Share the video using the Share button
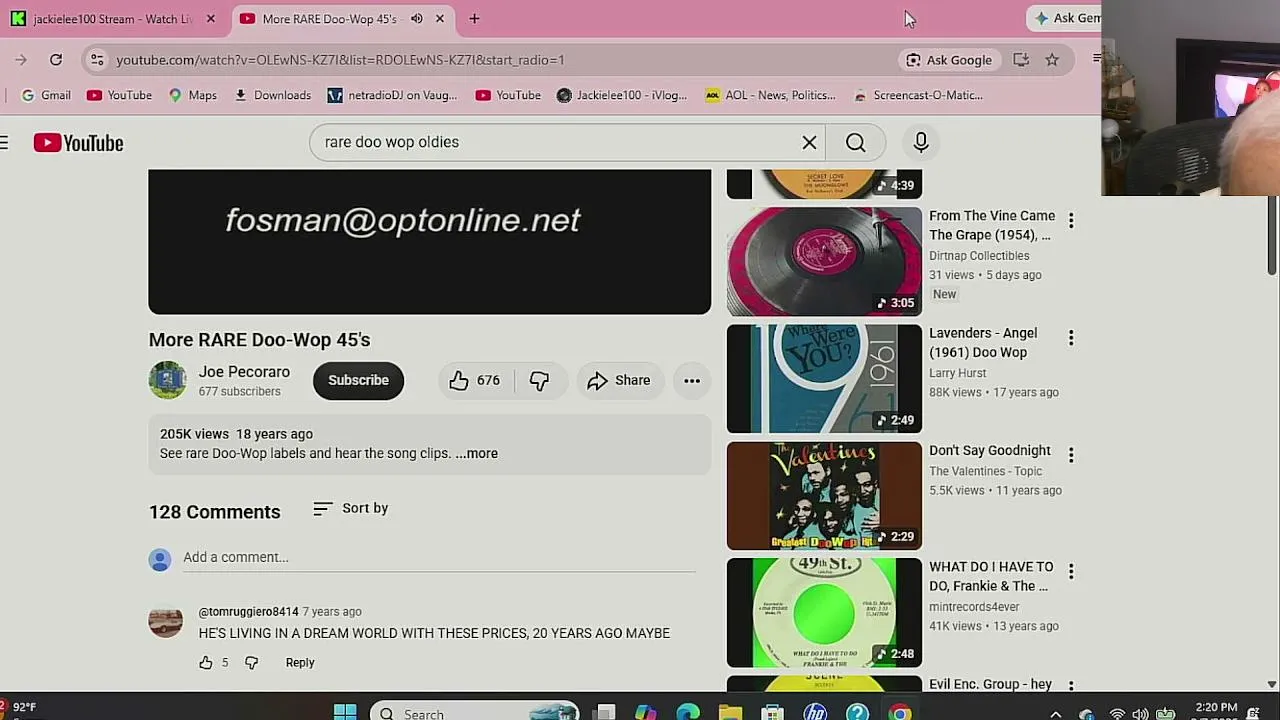Image resolution: width=1280 pixels, height=720 pixels. tap(619, 380)
